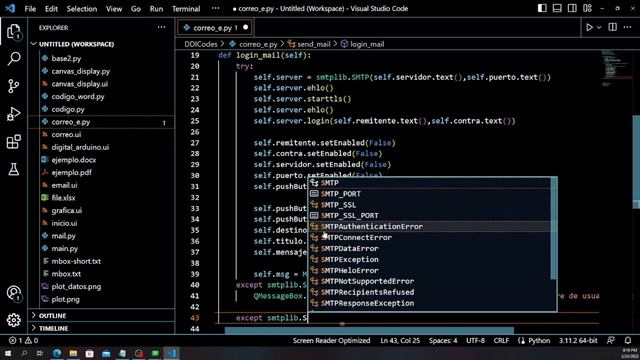Open the View menu
The width and height of the screenshot is (640, 360).
[x=114, y=9]
